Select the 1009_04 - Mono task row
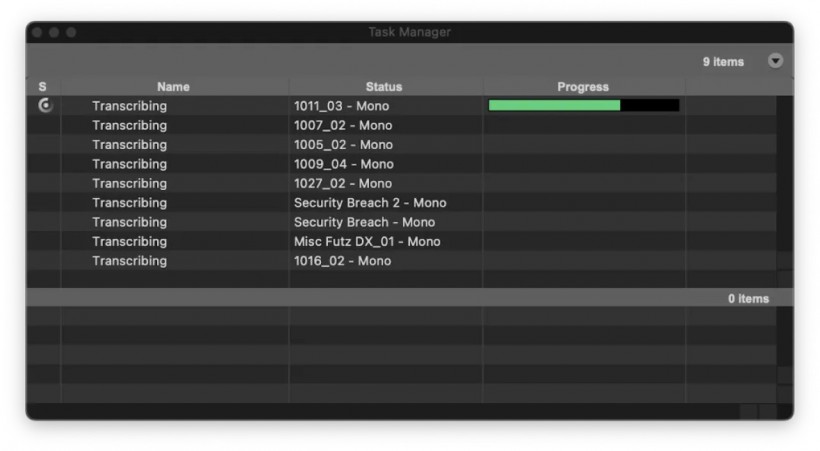The image size is (820, 451). pos(402,164)
